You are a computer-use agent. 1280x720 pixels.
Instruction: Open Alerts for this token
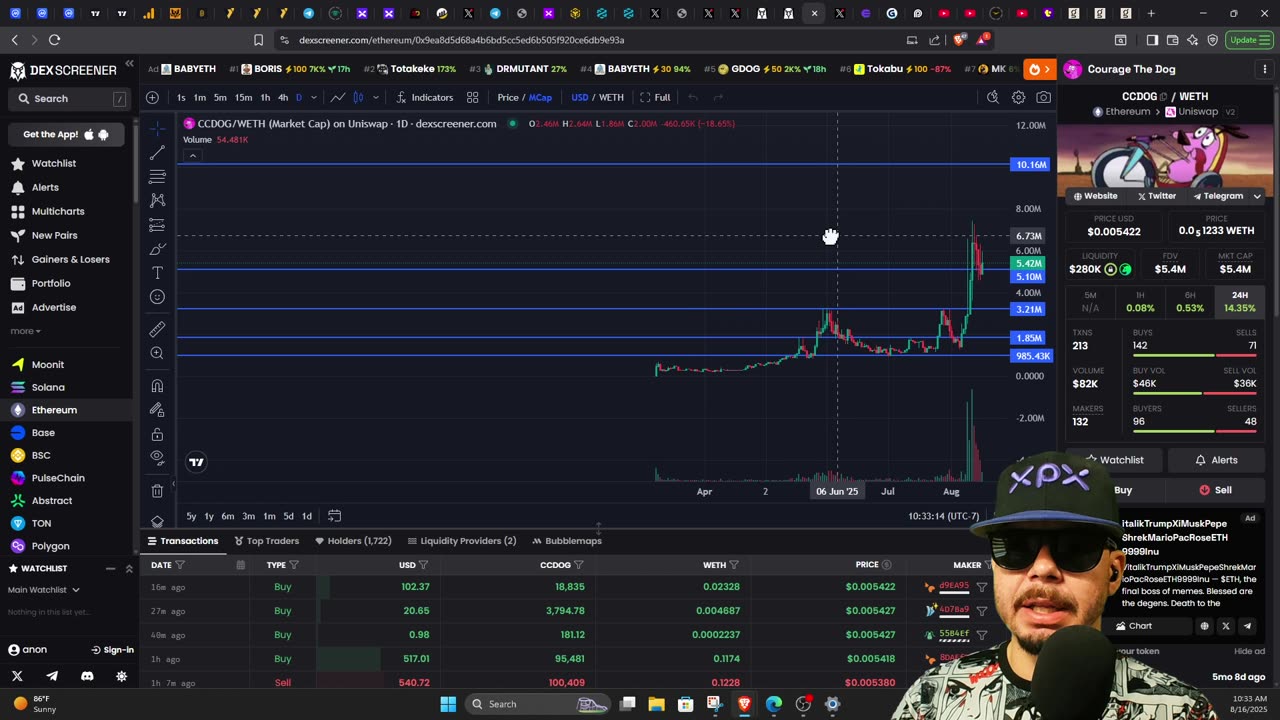coord(1216,460)
